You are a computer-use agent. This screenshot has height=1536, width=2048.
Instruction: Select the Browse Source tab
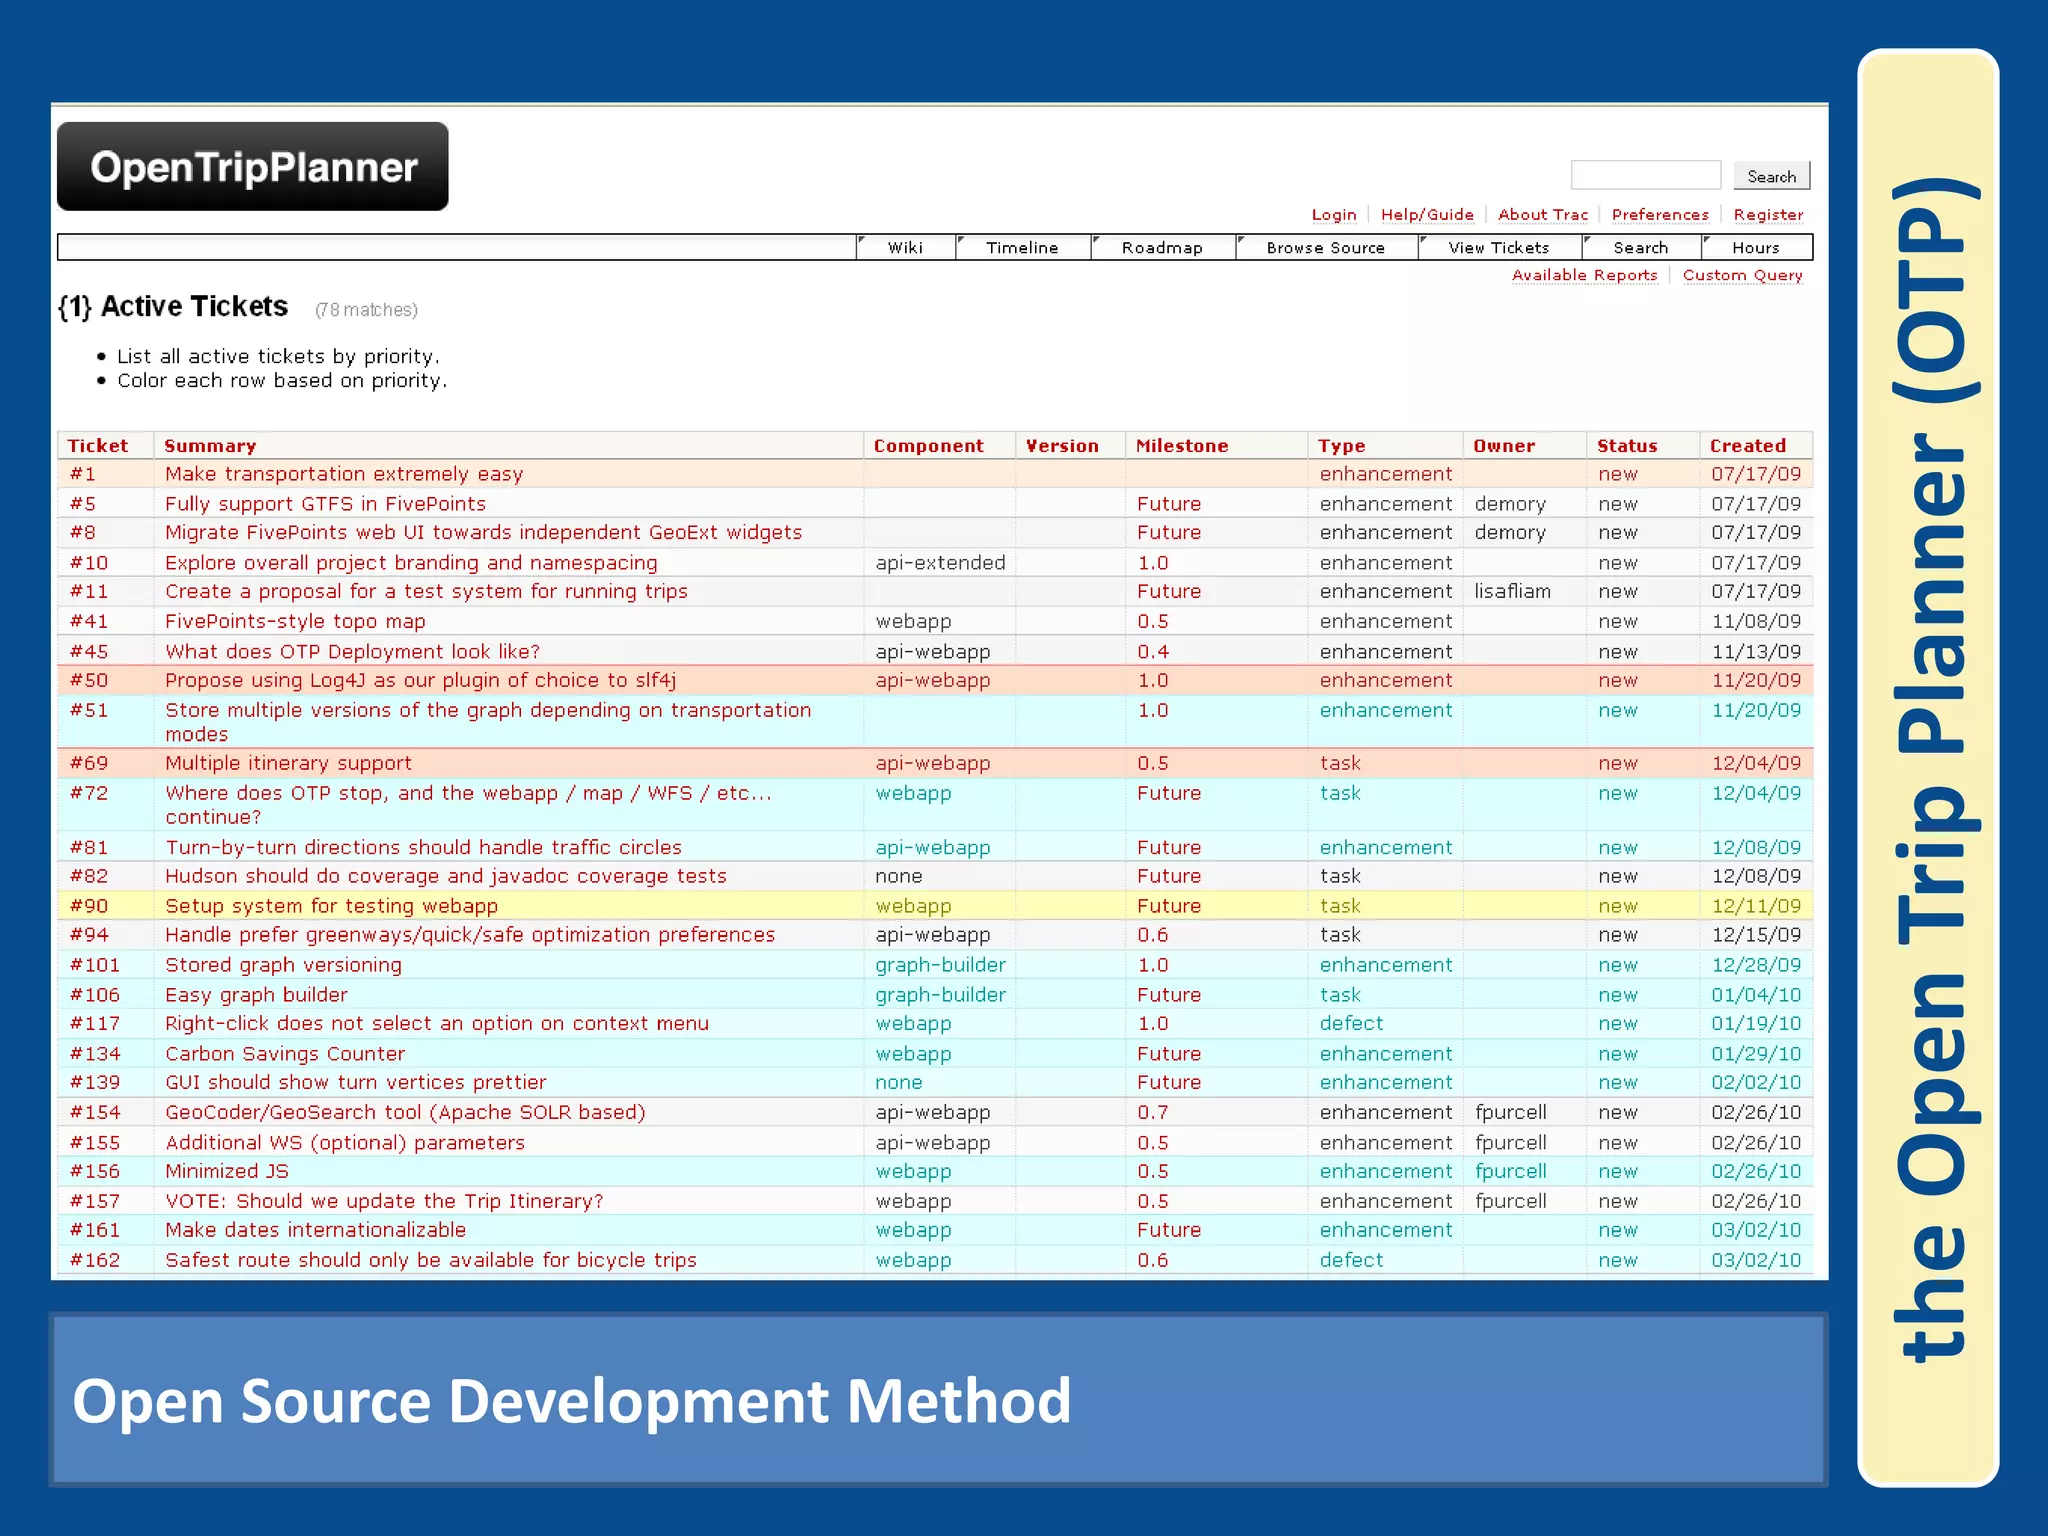[1325, 248]
